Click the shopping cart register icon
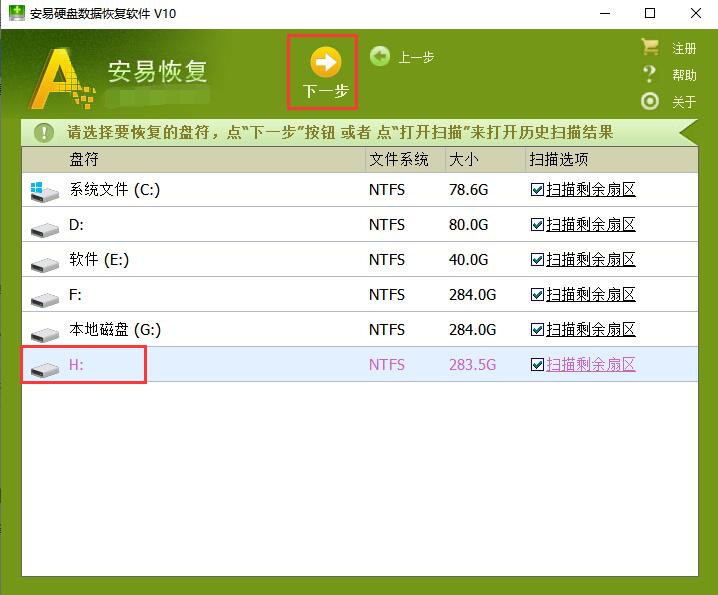This screenshot has height=595, width=718. (650, 46)
